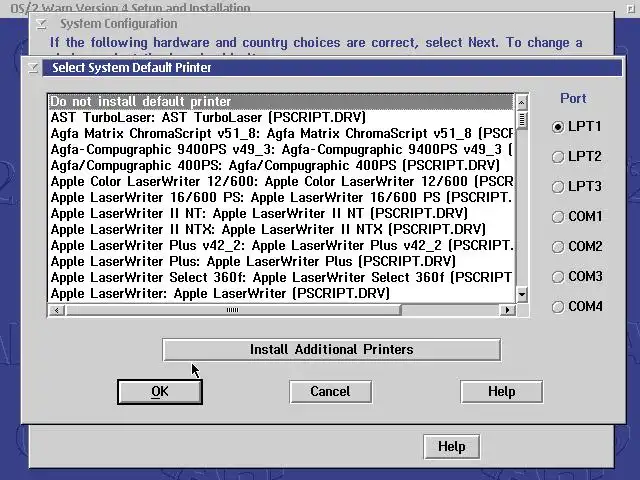Click the list's scroll up arrow

(x=522, y=102)
